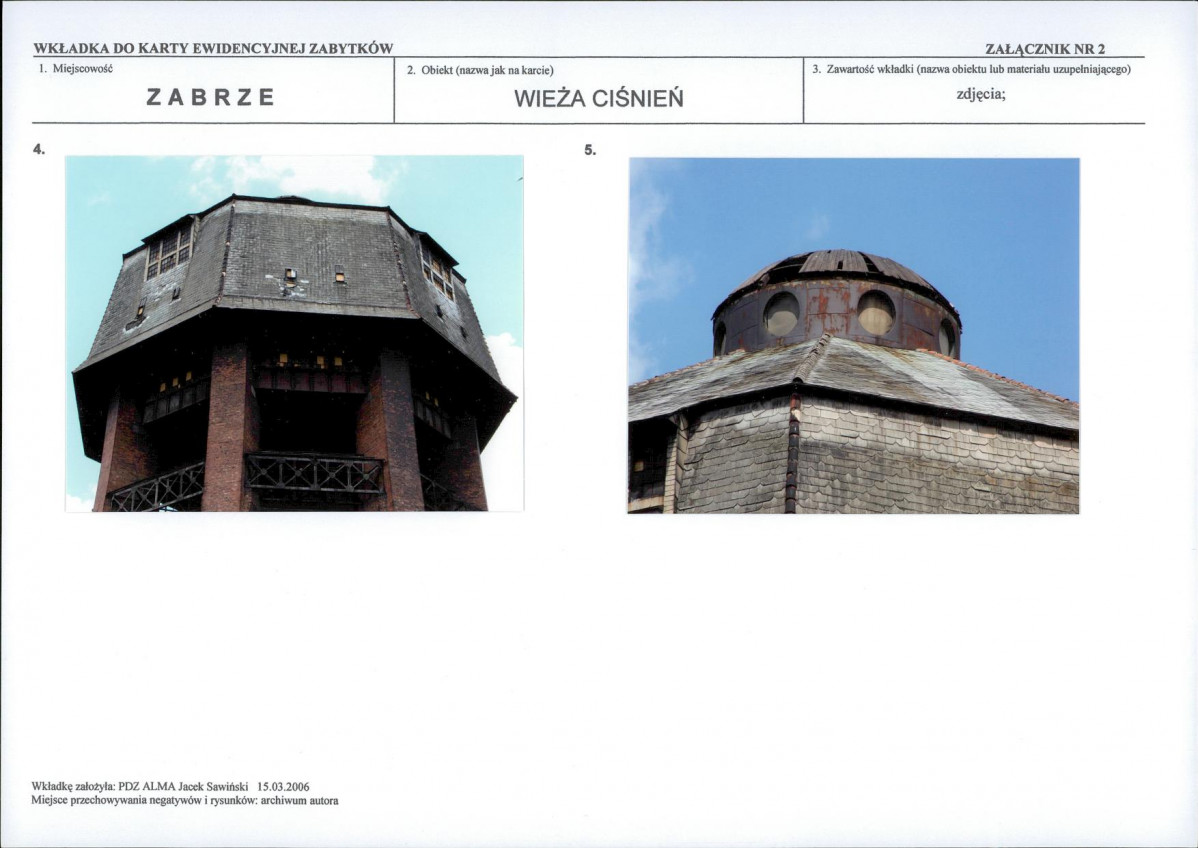The image size is (1198, 848).
Task: Click the water tower photo numbered 4
Action: (x=294, y=333)
